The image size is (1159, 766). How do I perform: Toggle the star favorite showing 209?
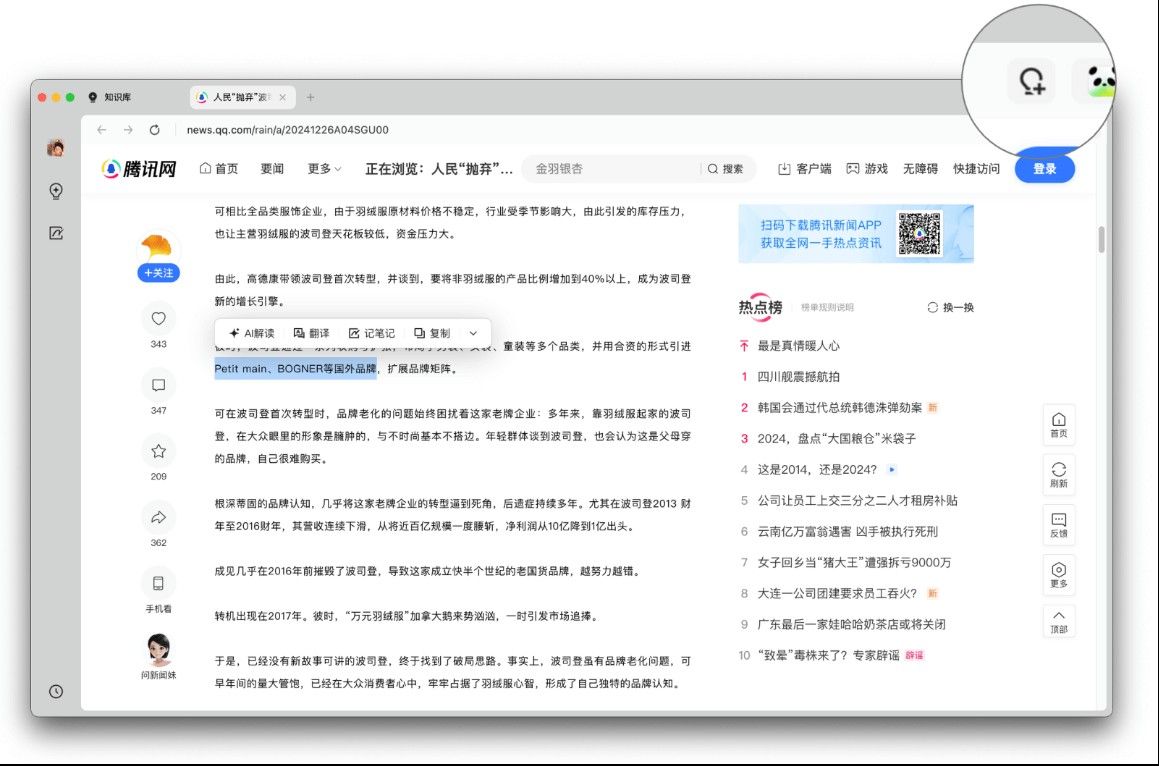click(x=158, y=450)
